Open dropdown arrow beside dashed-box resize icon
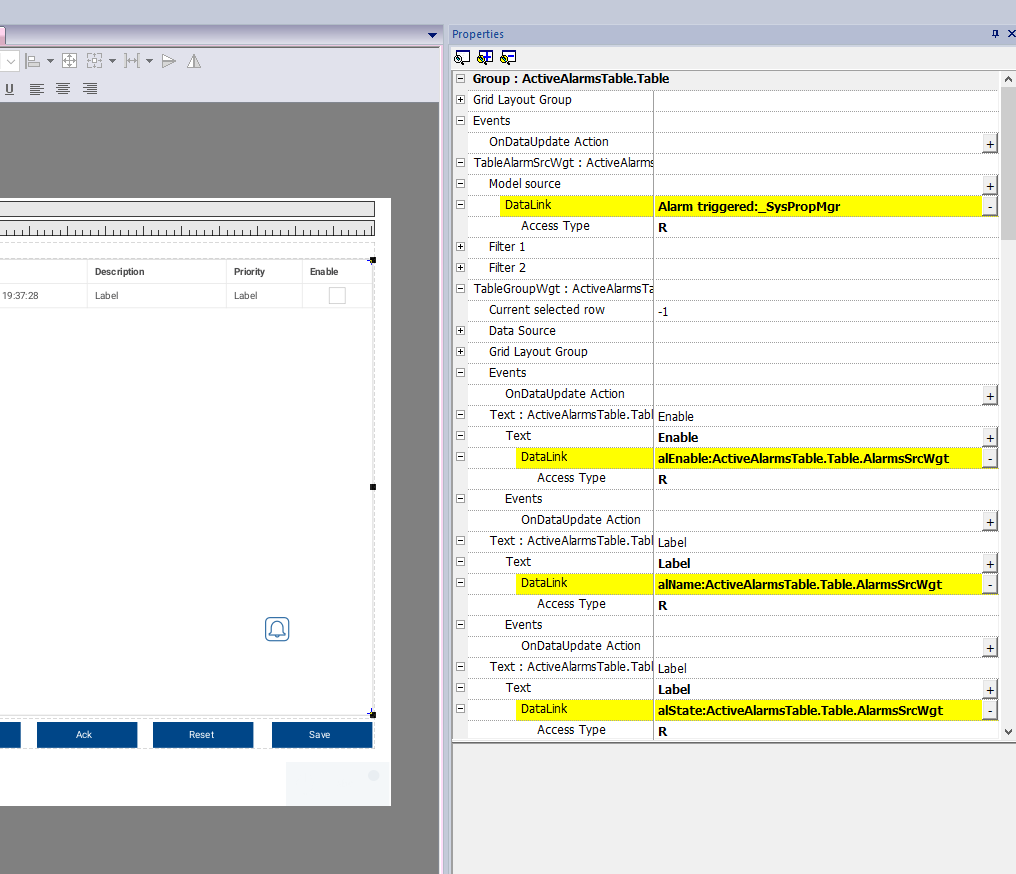 tap(113, 61)
